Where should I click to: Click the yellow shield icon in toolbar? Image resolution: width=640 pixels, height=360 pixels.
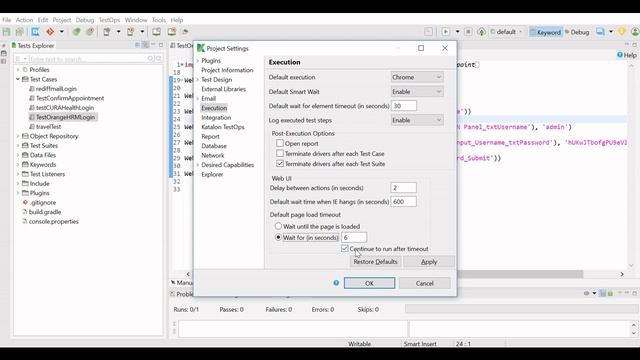point(622,32)
